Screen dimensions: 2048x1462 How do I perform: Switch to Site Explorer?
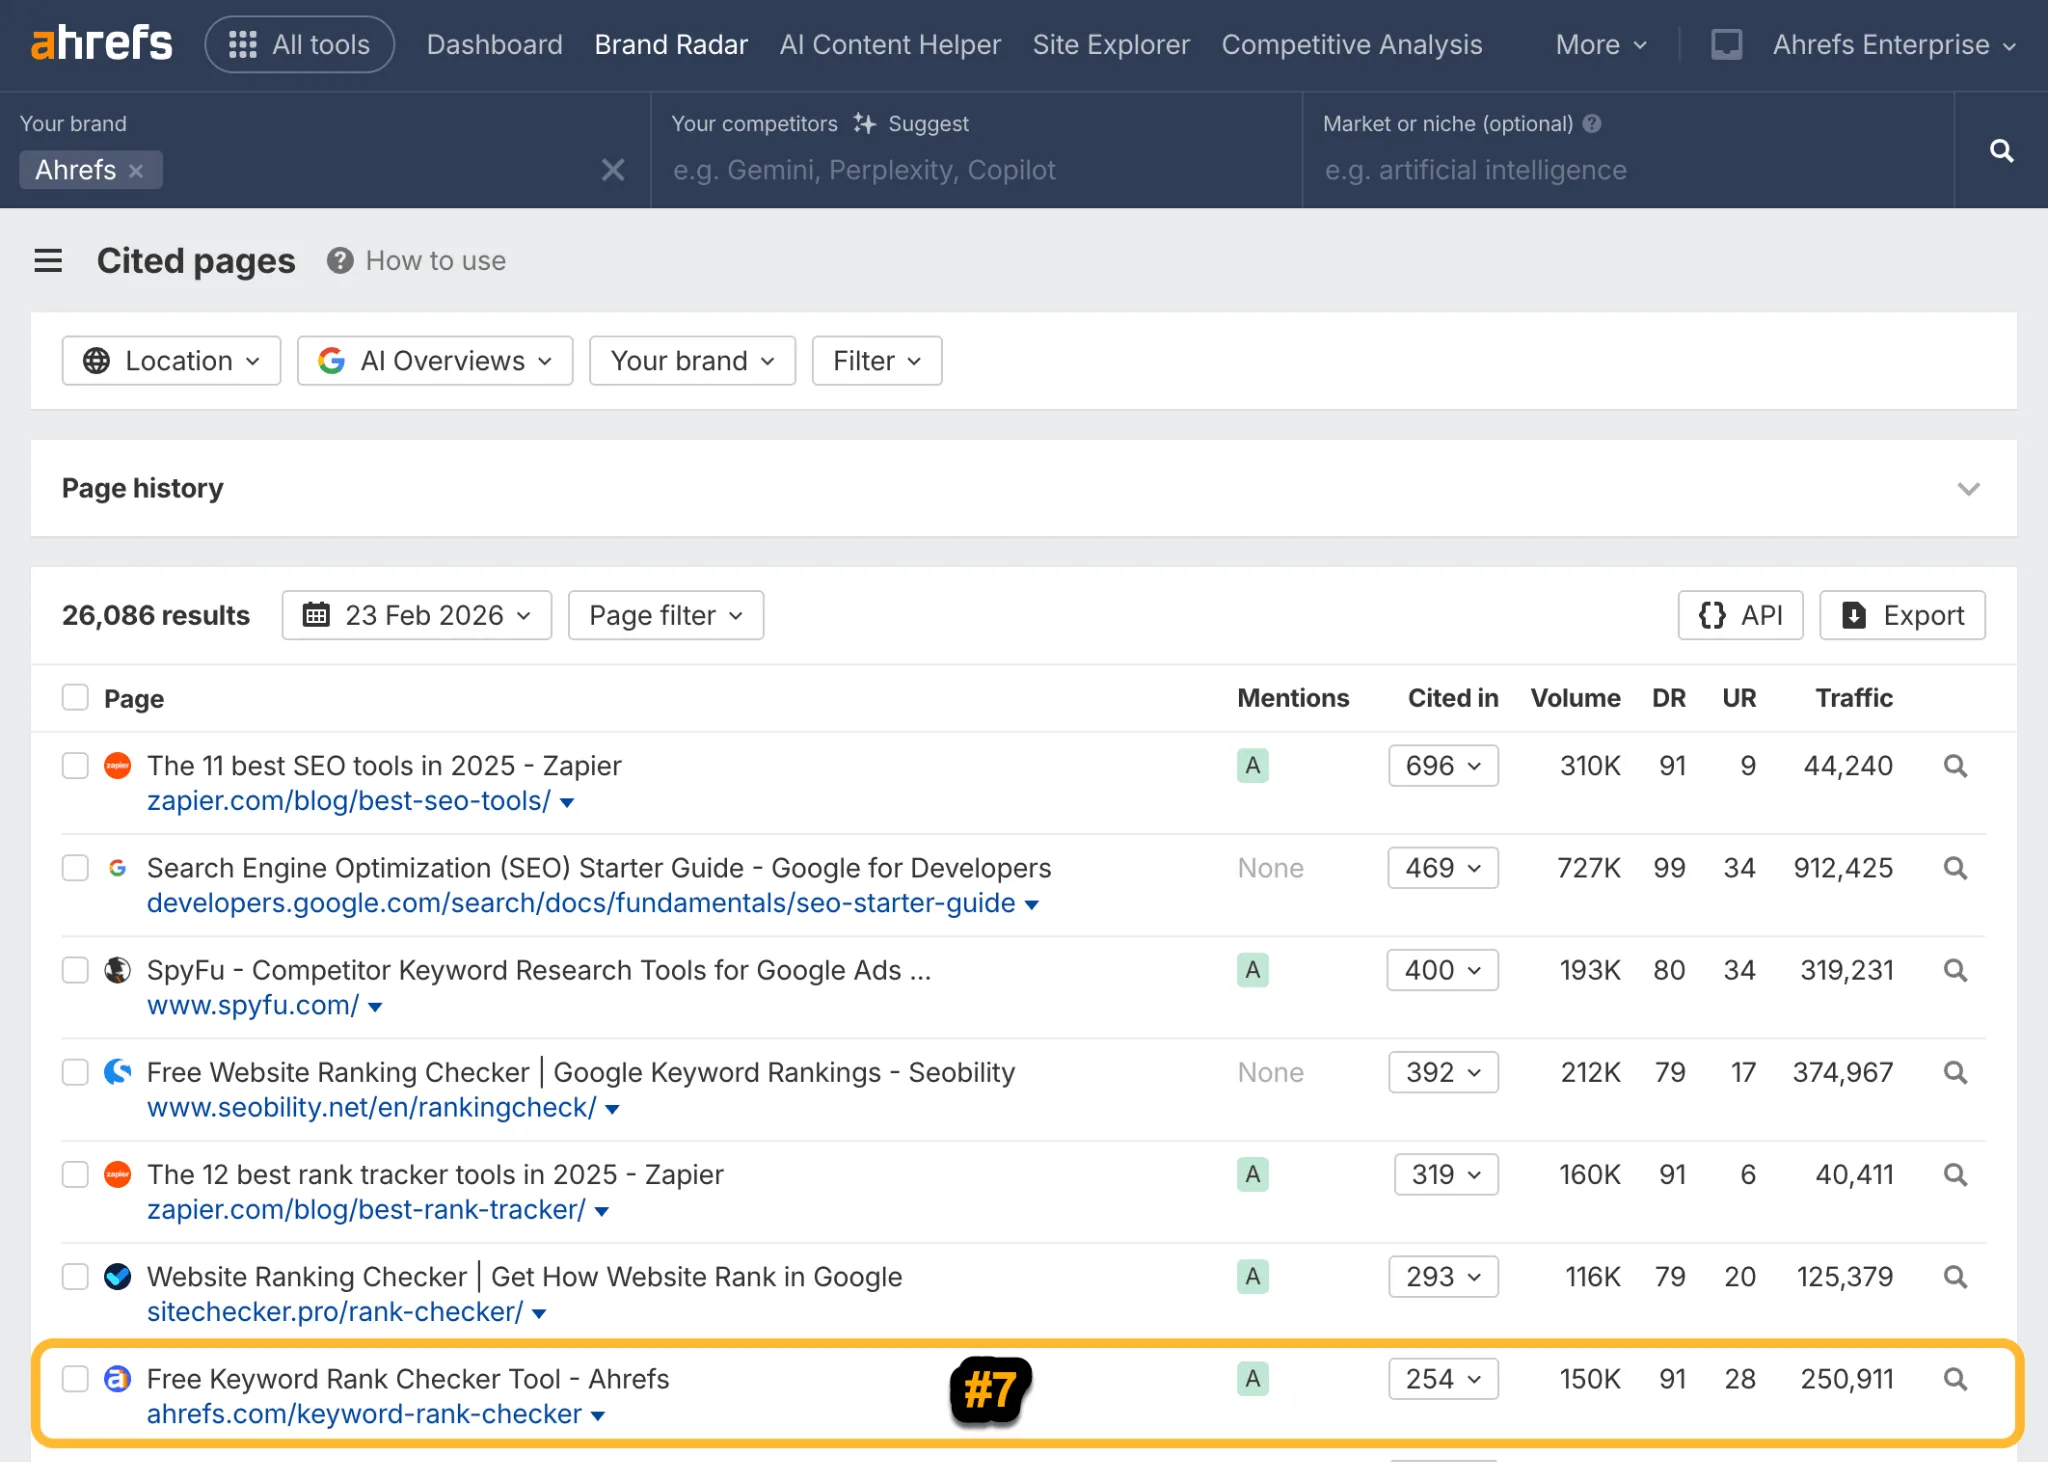pyautogui.click(x=1111, y=44)
